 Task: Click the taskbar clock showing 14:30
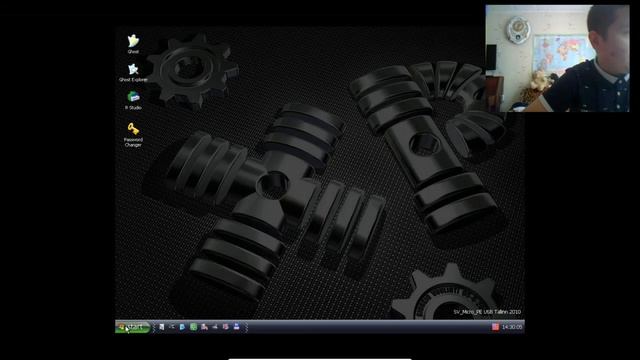point(512,327)
